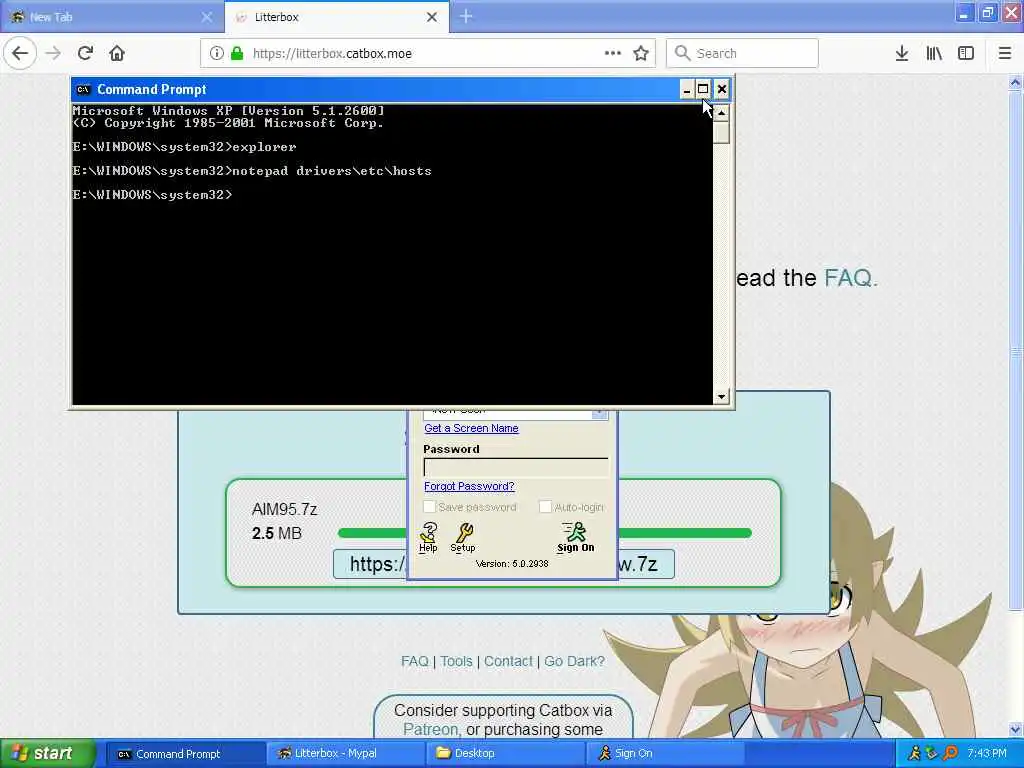
Task: Open Get a Screen Name link
Action: pos(471,428)
